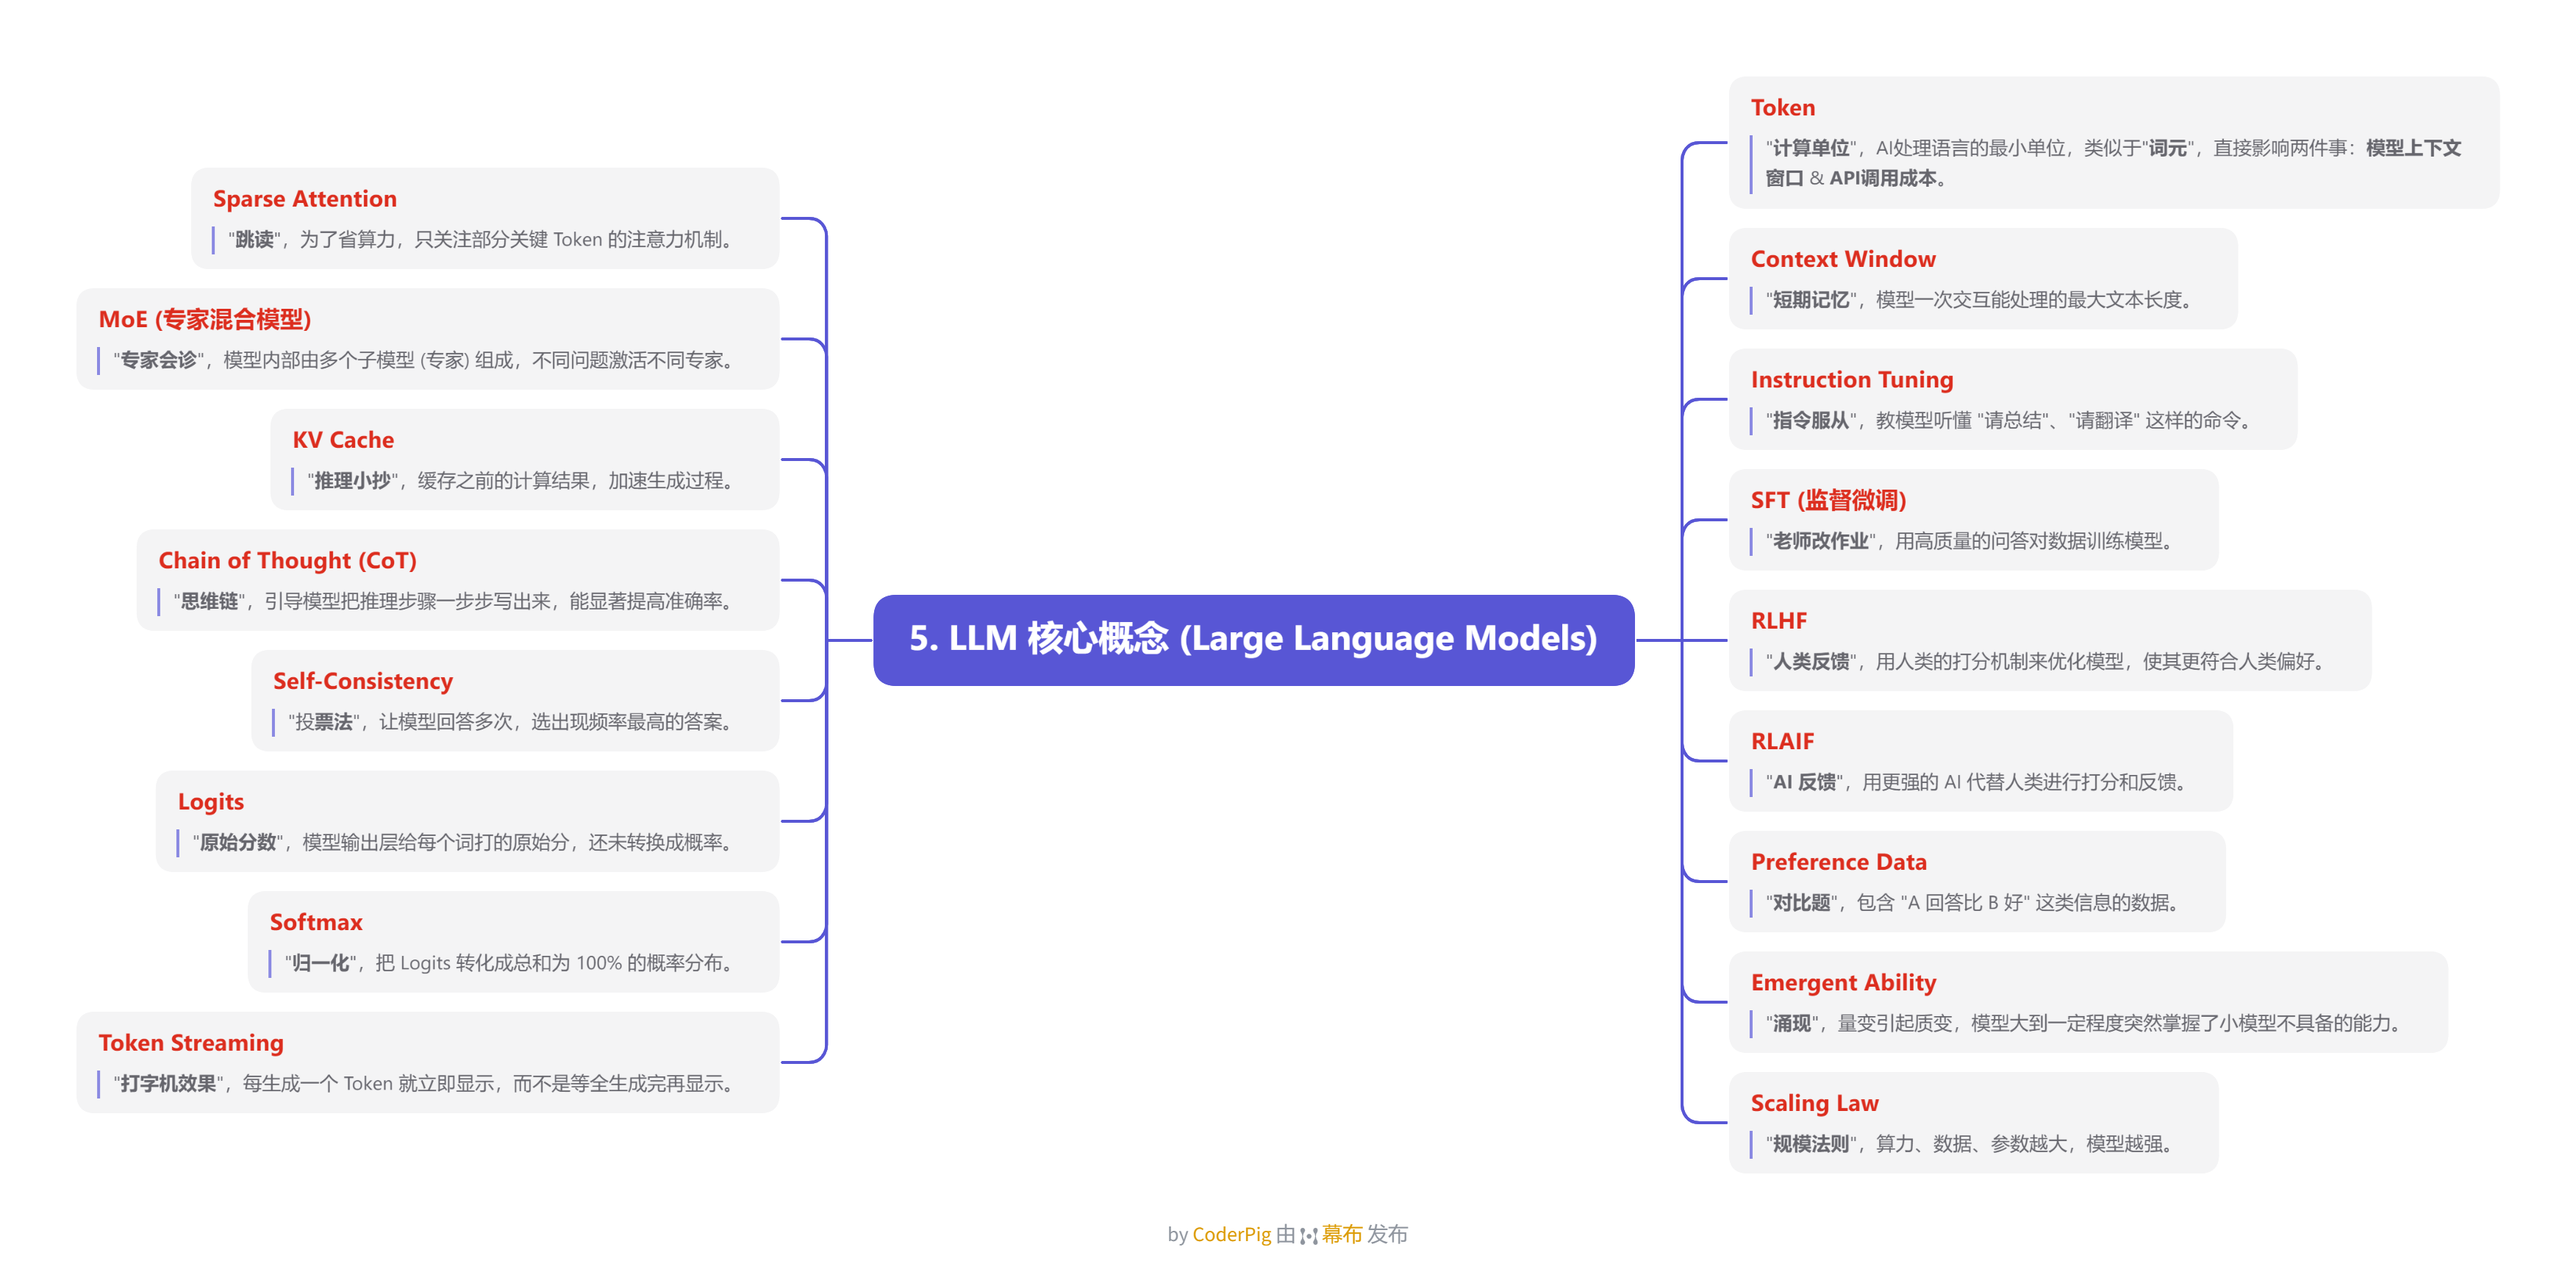Click the KV Cache node
2576x1272 pixels.
[342, 440]
